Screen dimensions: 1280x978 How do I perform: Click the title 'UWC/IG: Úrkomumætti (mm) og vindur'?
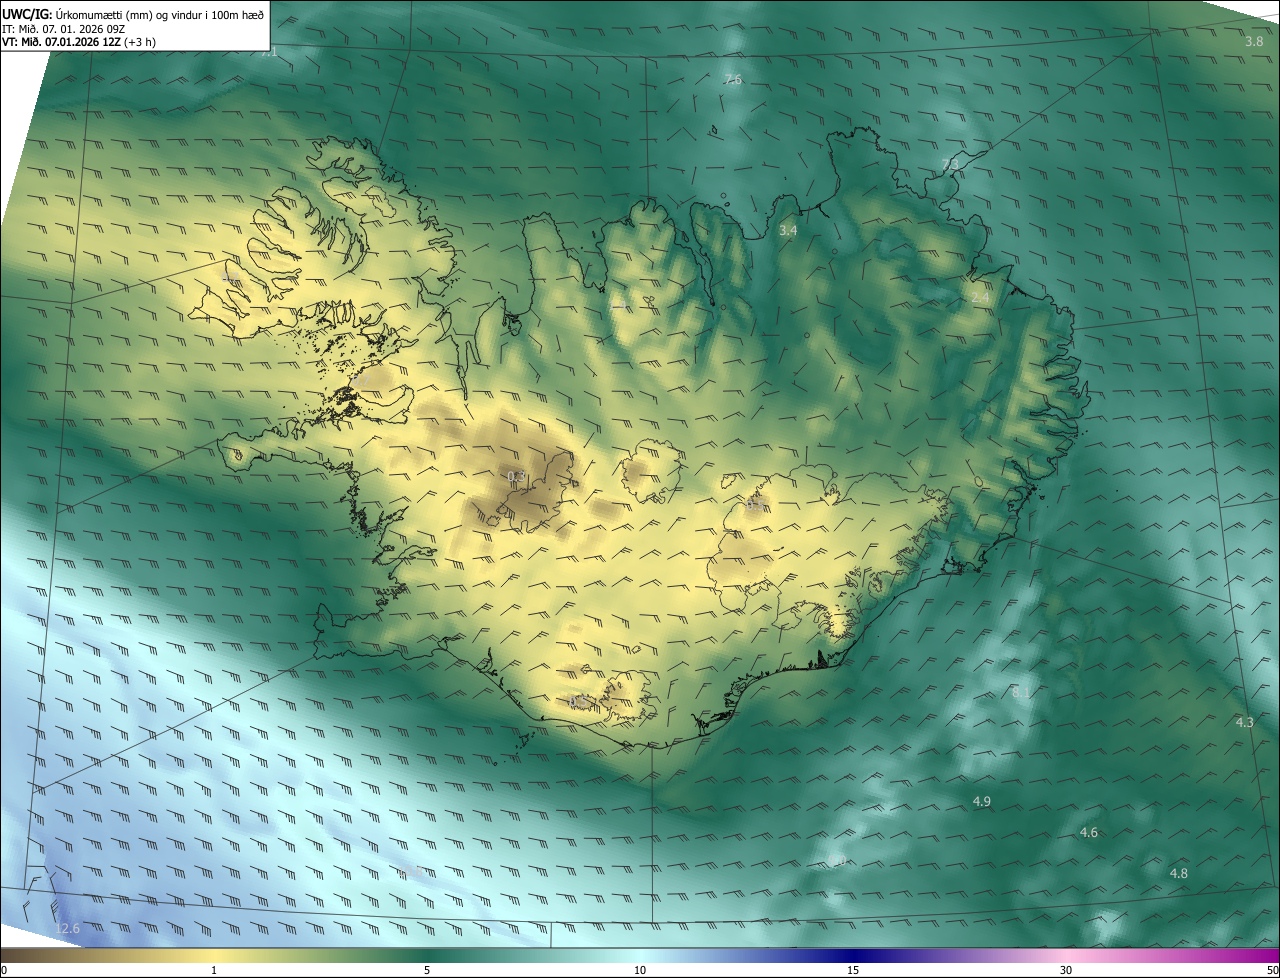coord(133,14)
